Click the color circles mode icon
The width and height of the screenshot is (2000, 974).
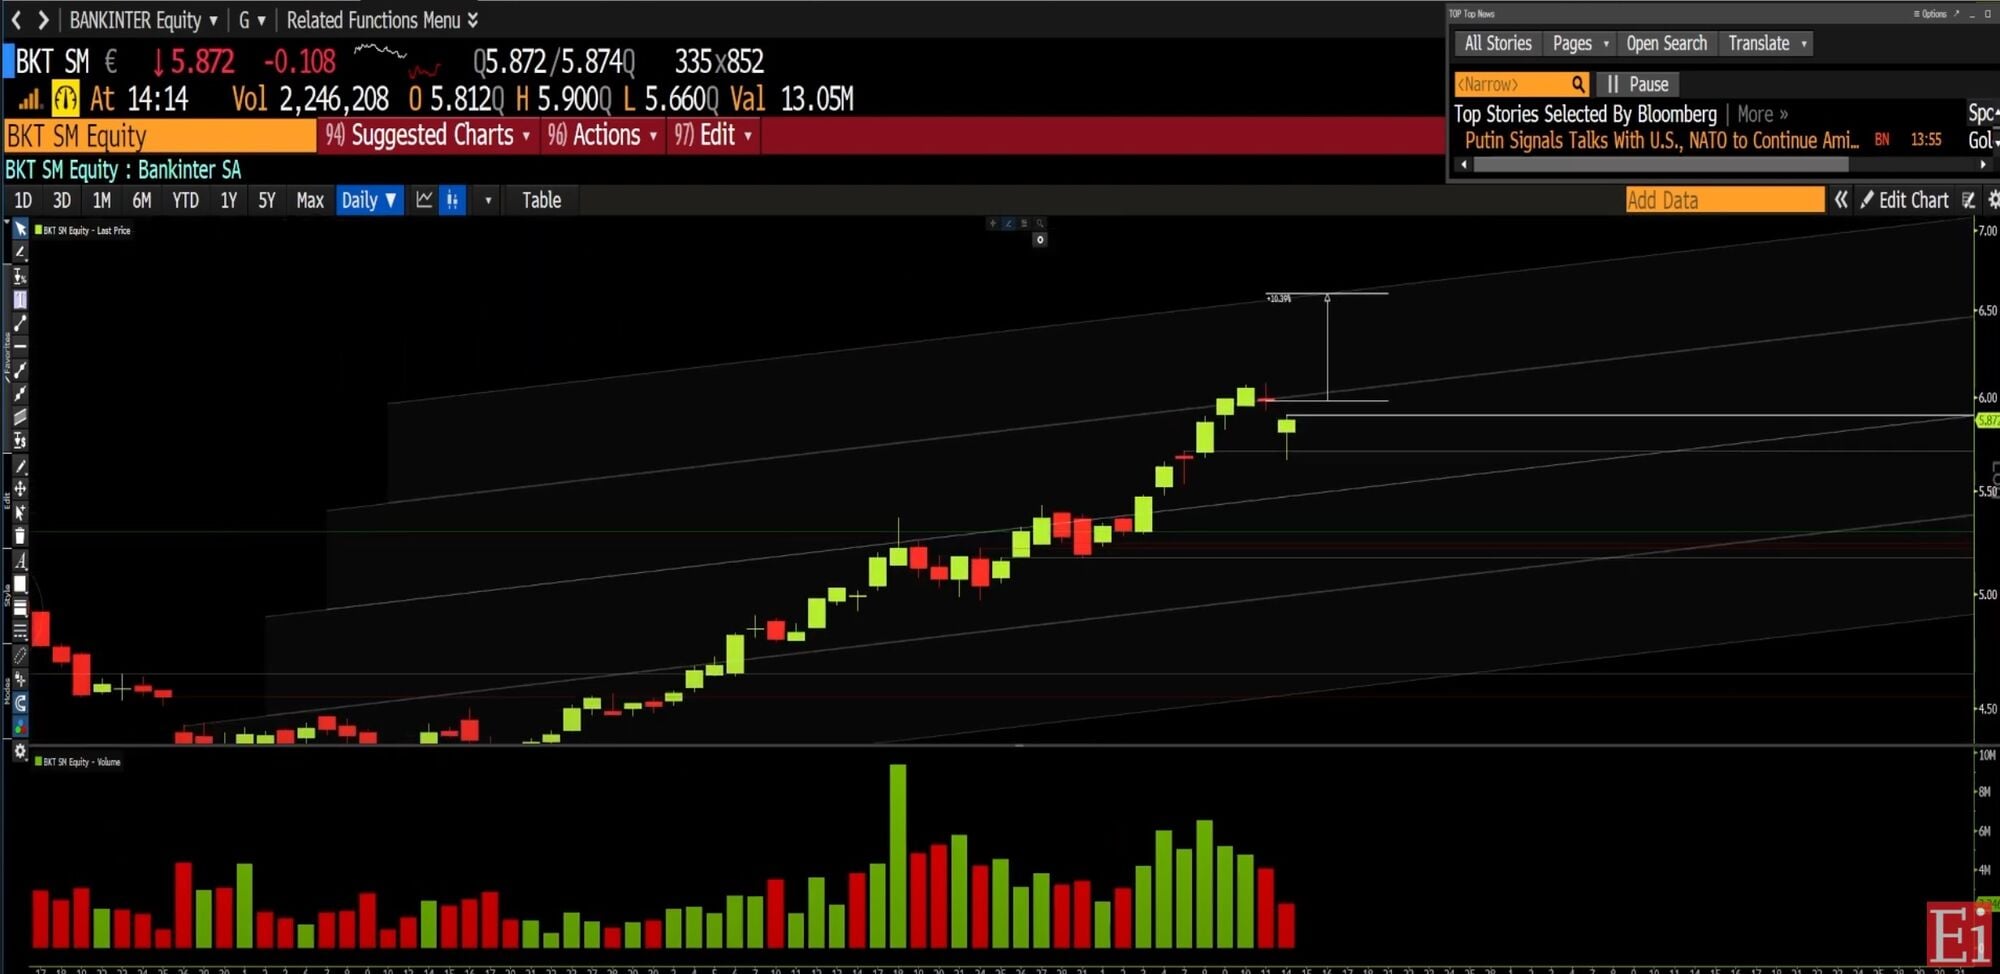pyautogui.click(x=20, y=727)
